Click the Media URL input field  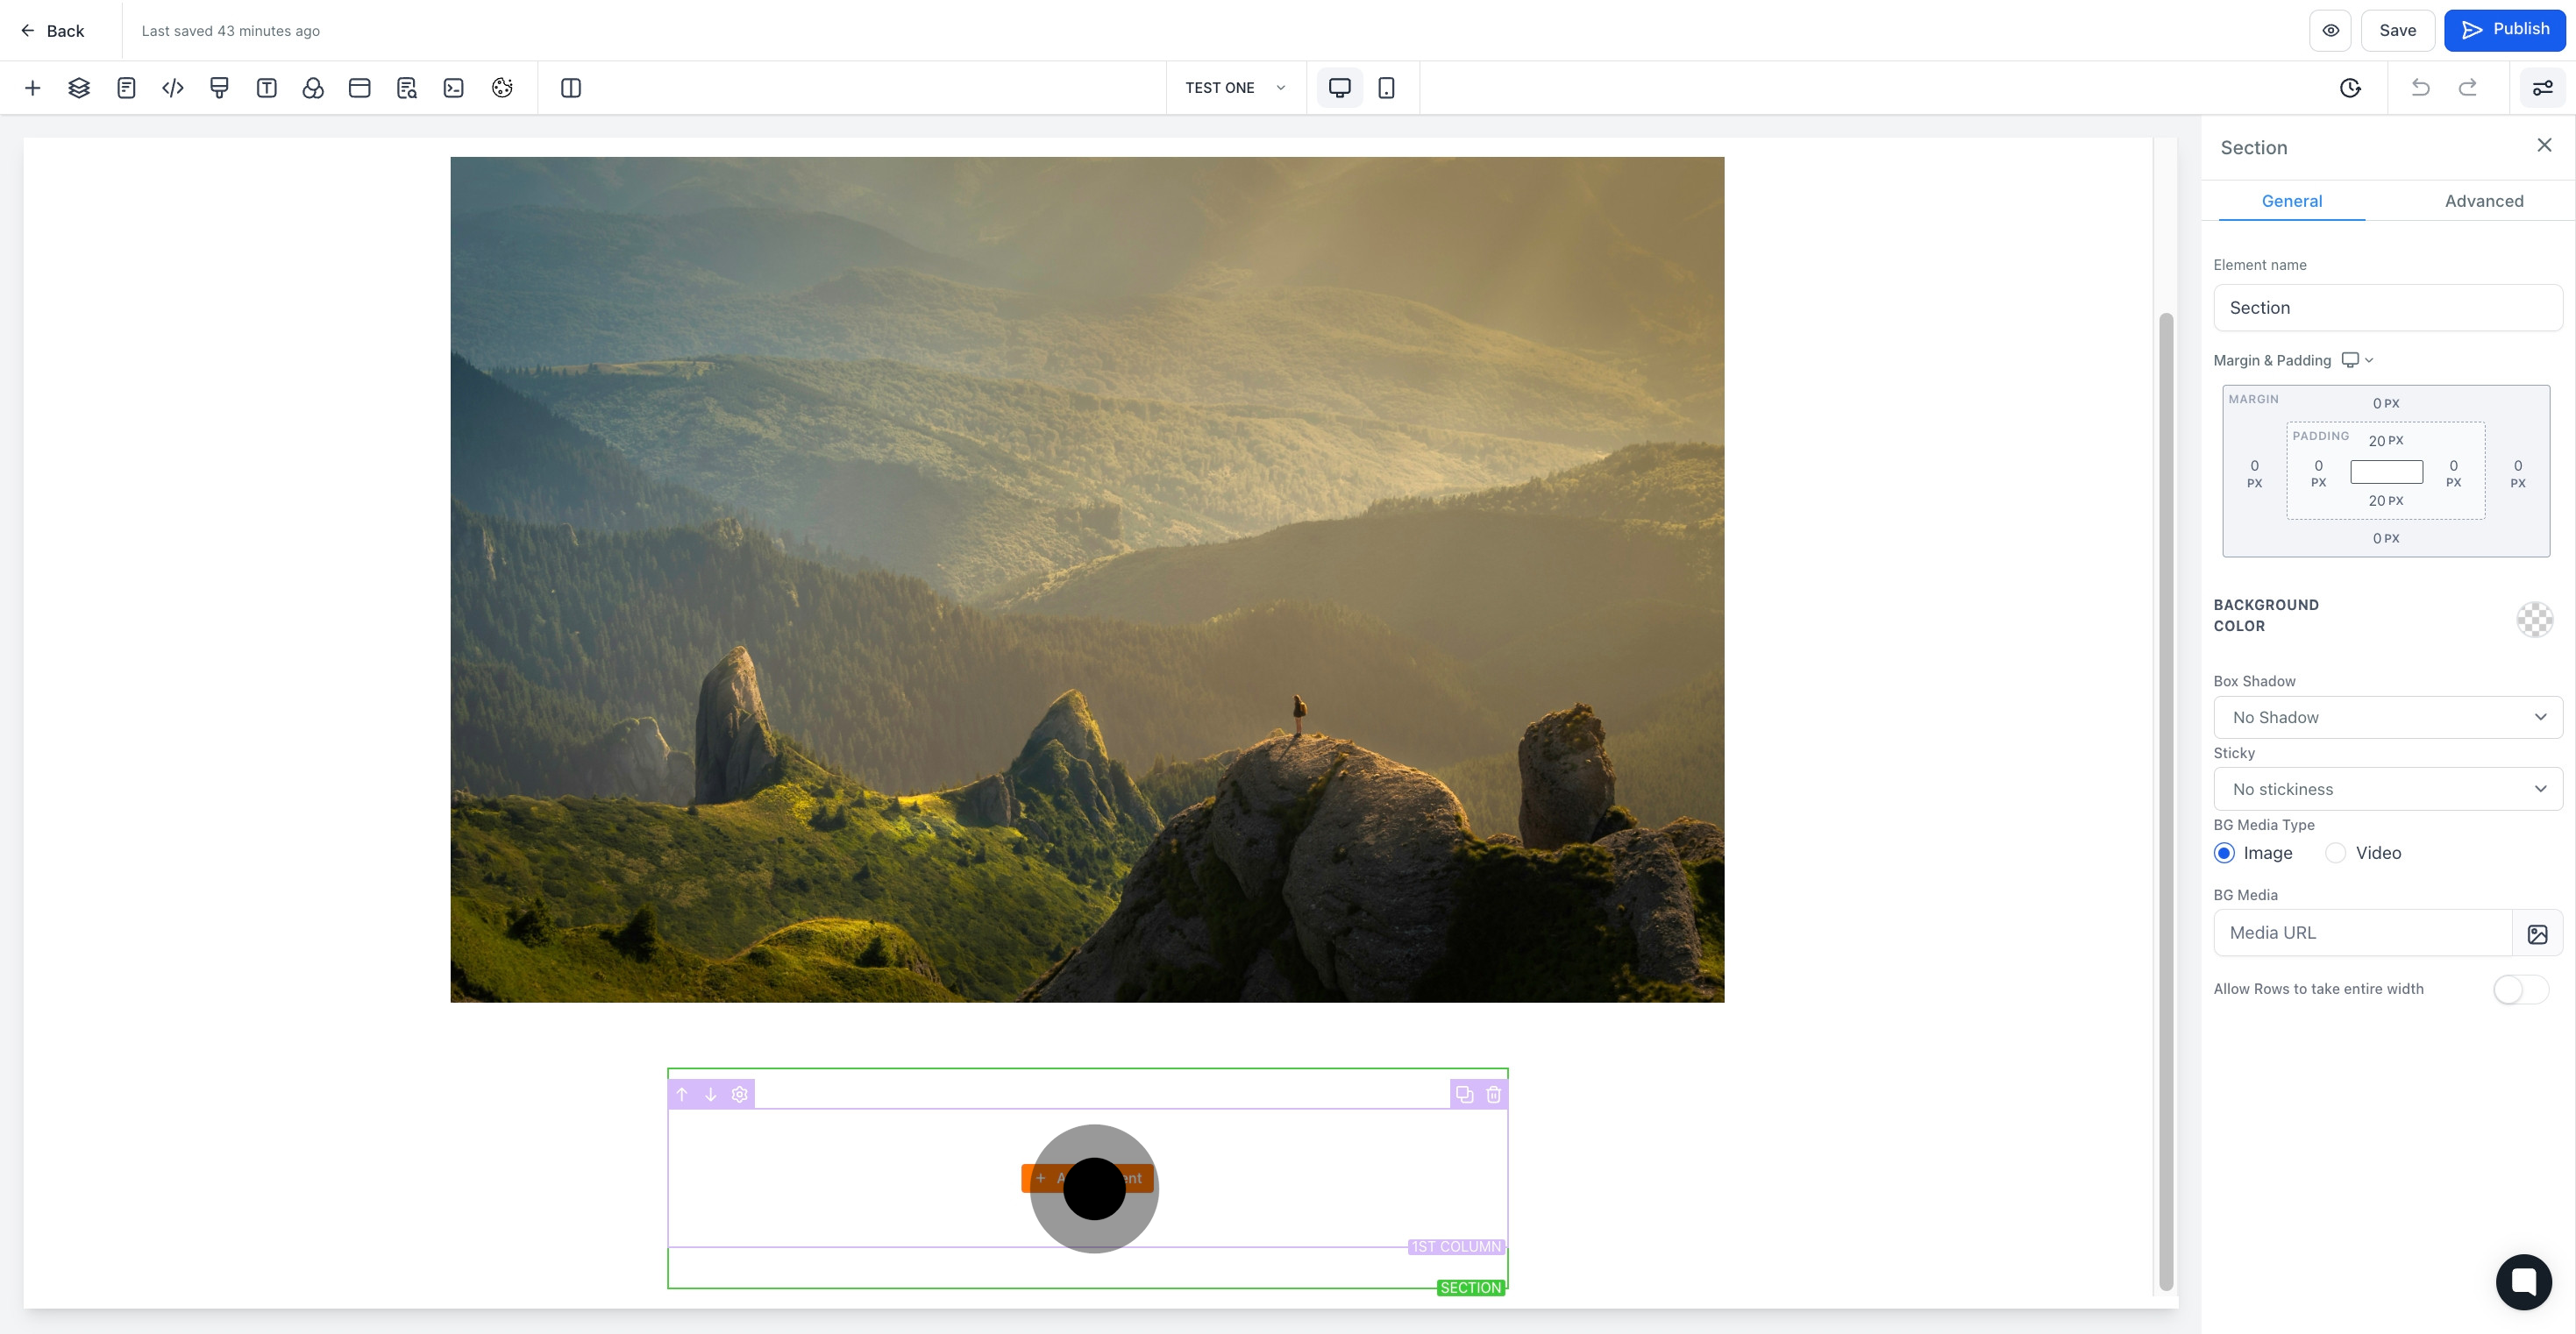[2363, 934]
